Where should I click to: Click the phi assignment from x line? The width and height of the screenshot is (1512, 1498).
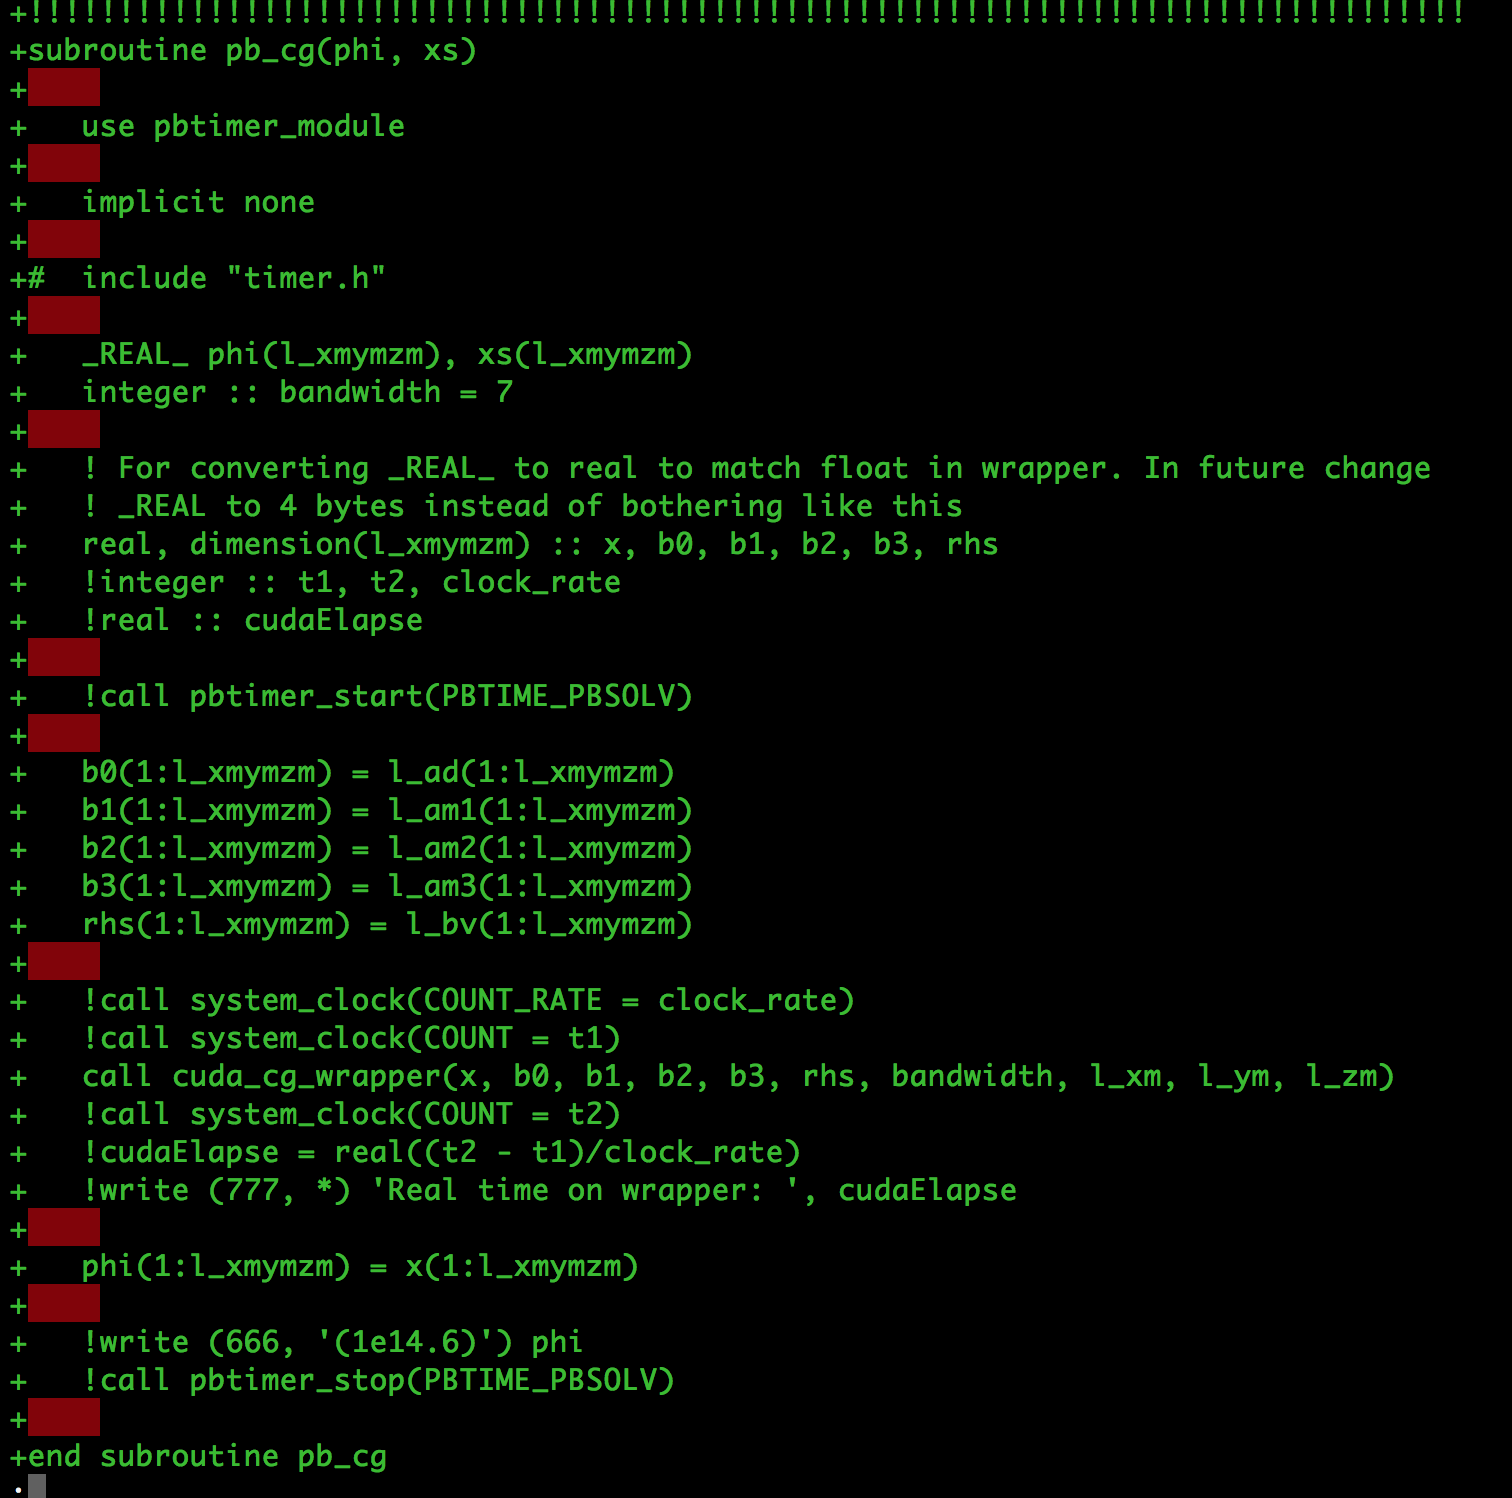pos(360,1266)
